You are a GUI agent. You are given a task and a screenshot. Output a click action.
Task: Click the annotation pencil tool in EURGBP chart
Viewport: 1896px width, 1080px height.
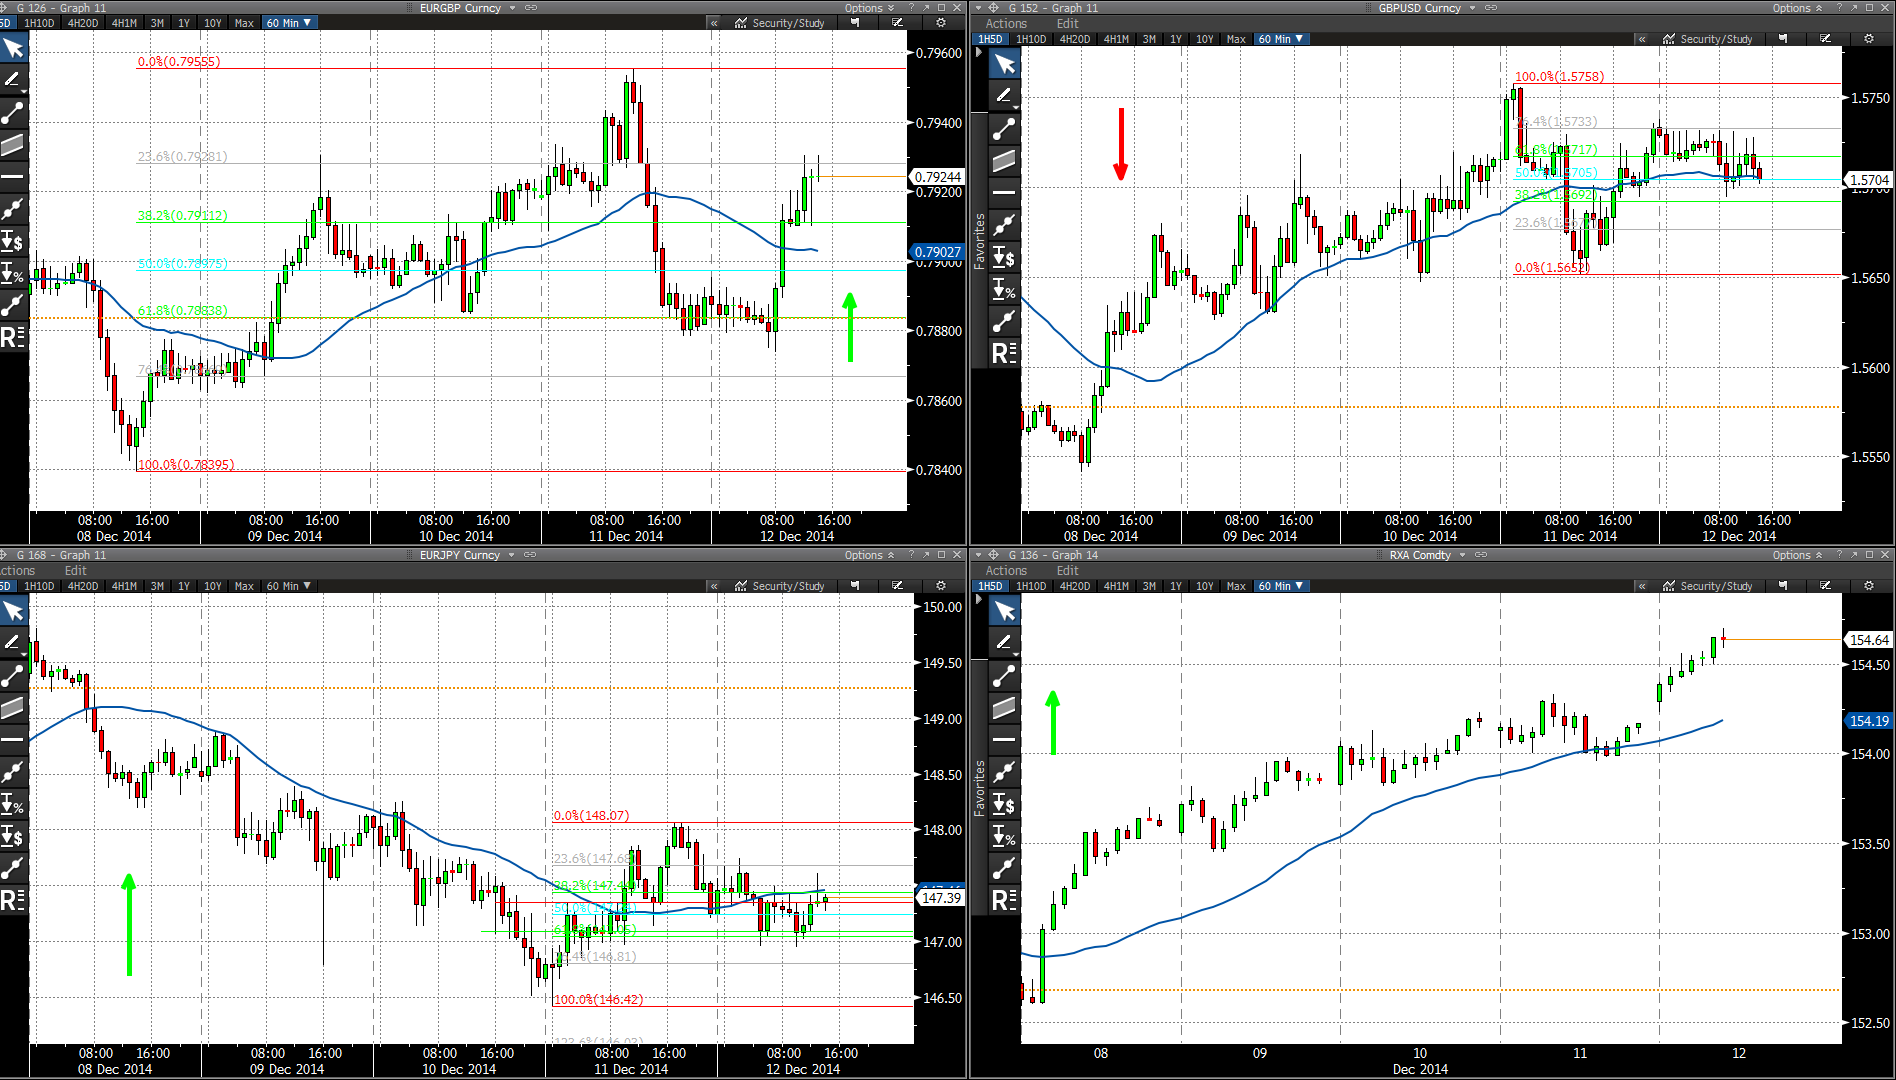tap(13, 80)
